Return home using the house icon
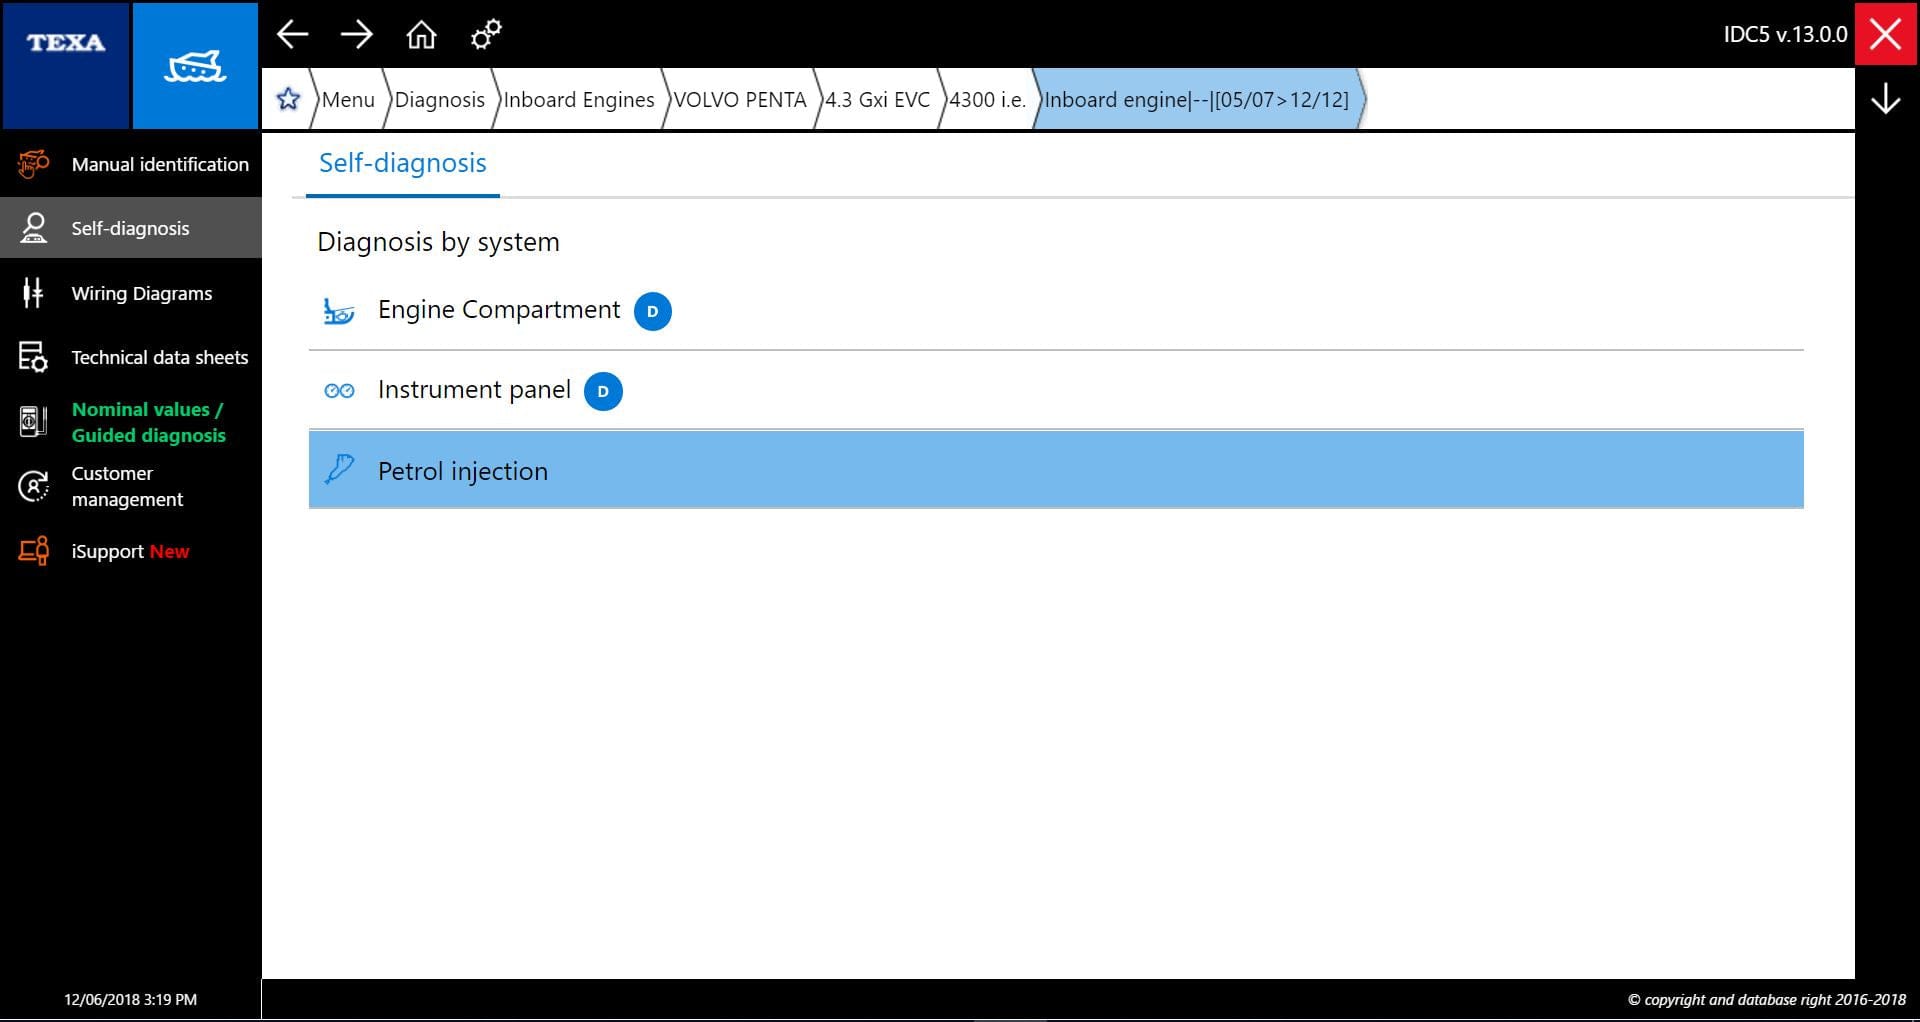This screenshot has height=1022, width=1920. pos(421,33)
